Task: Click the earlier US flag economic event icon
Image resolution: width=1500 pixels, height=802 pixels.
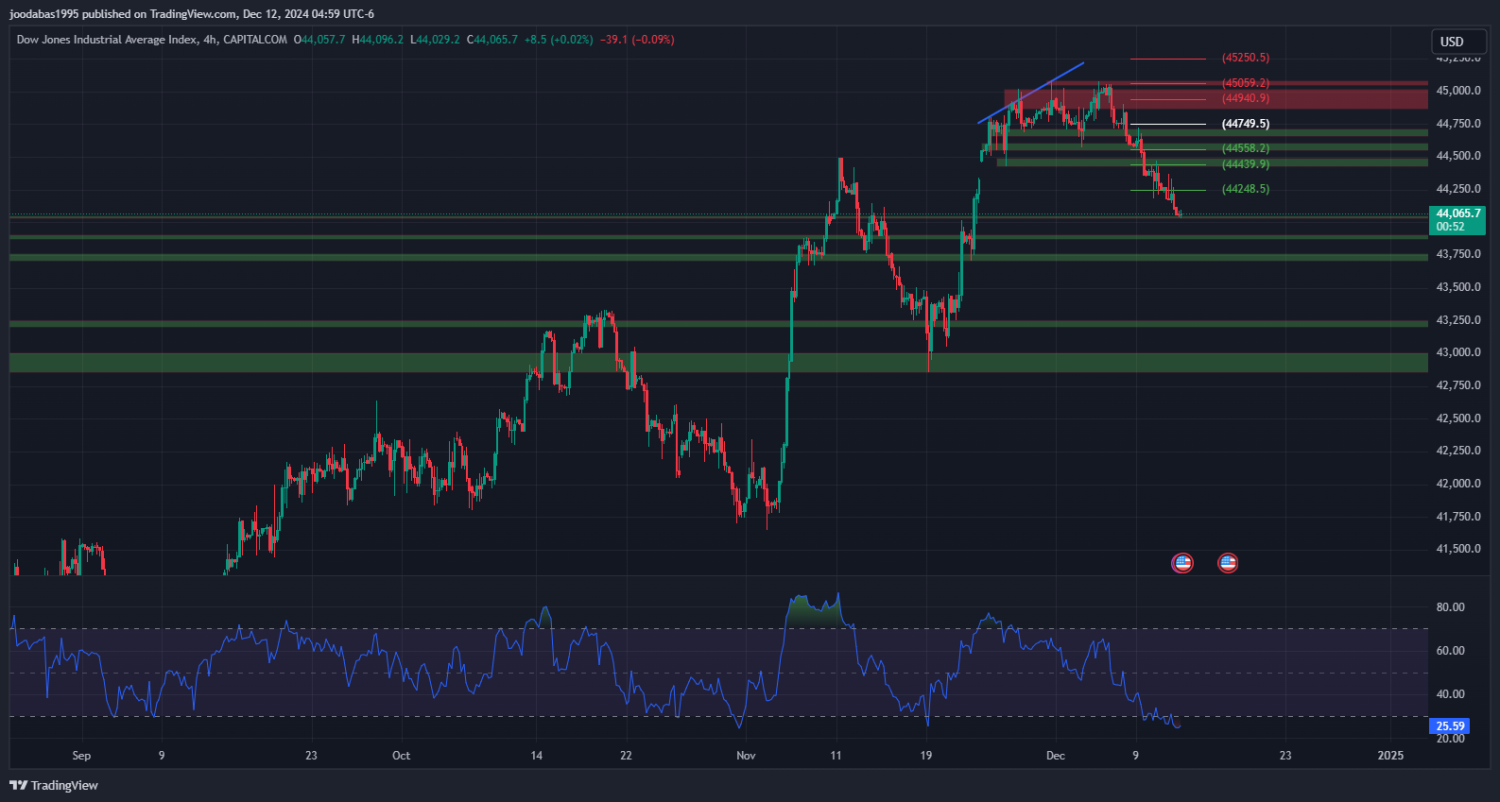Action: 1182,563
